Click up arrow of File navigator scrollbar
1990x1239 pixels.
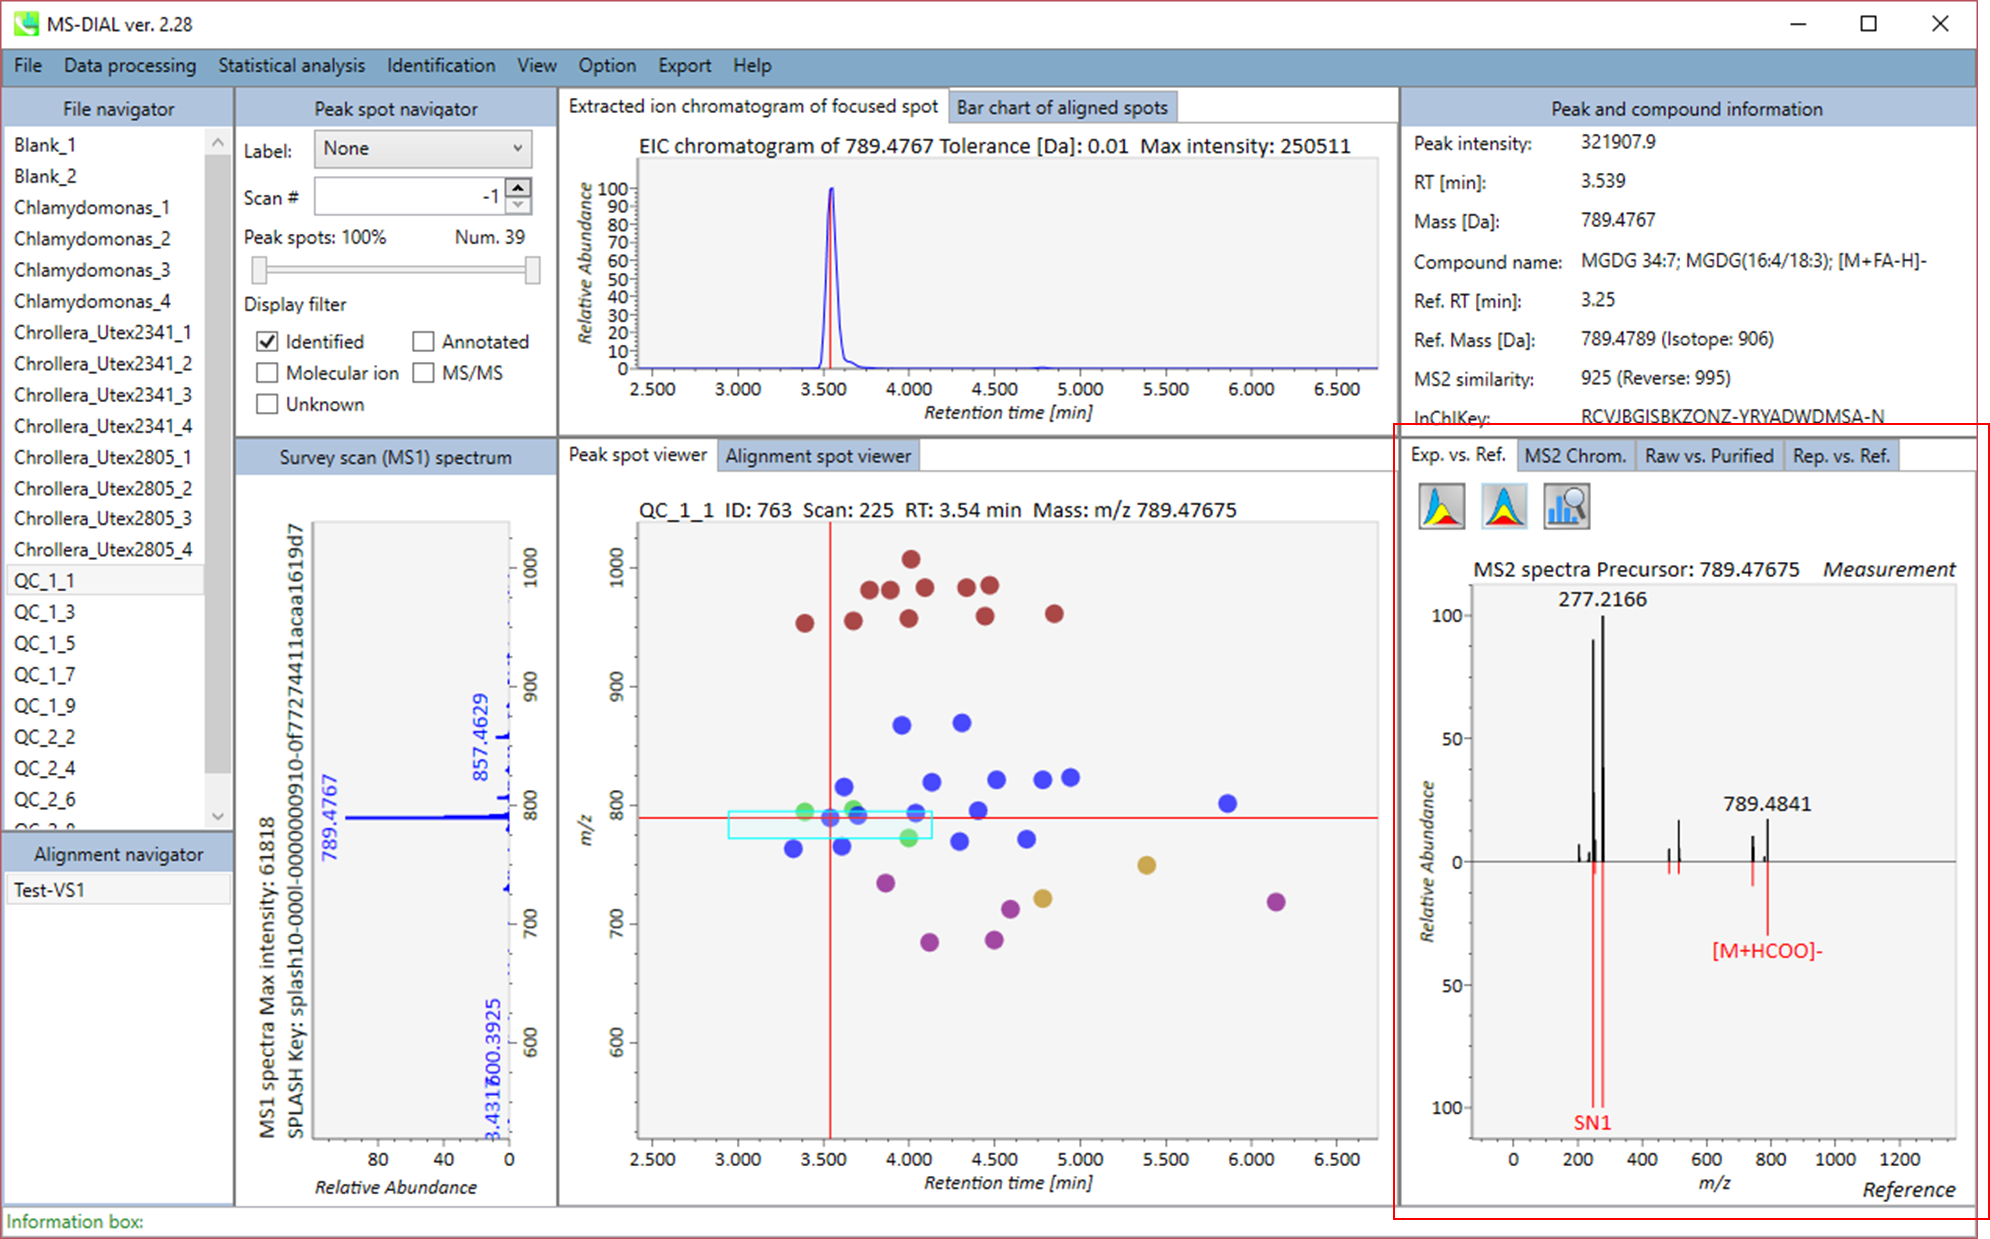click(217, 144)
